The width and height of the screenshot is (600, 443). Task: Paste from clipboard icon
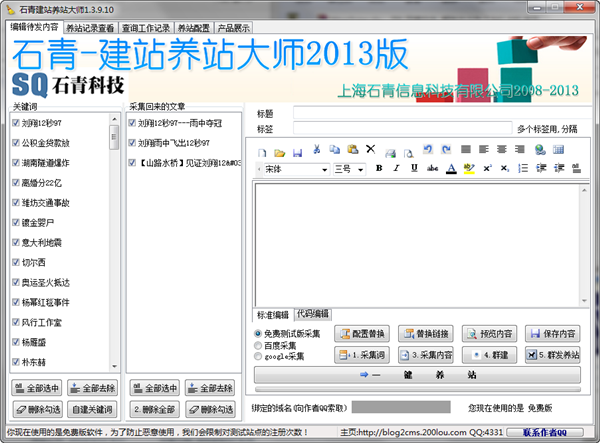pyautogui.click(x=352, y=149)
